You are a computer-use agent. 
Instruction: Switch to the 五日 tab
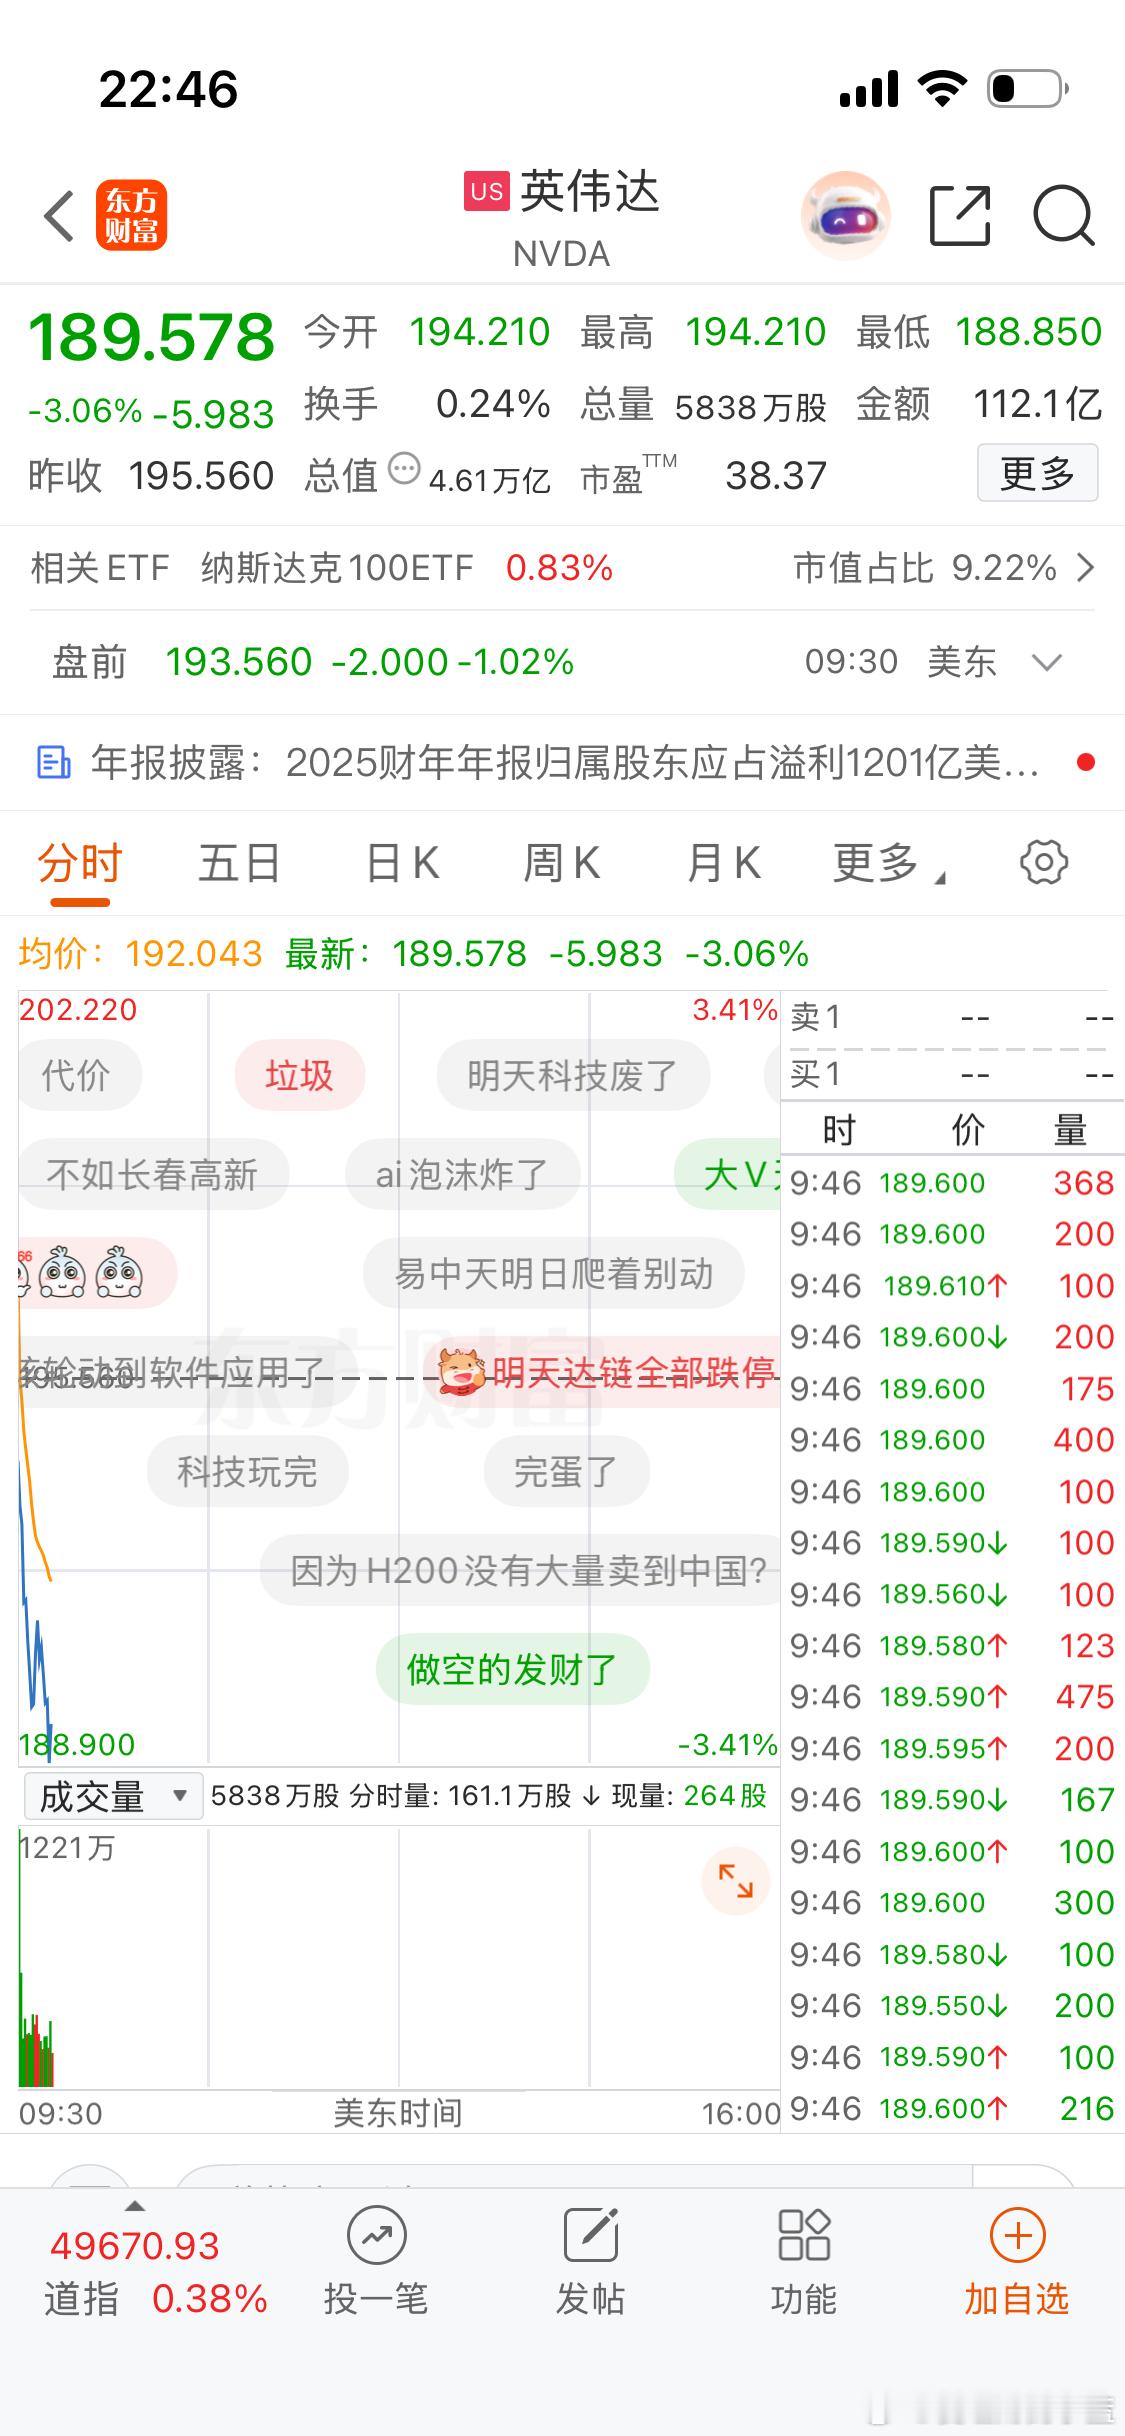239,863
